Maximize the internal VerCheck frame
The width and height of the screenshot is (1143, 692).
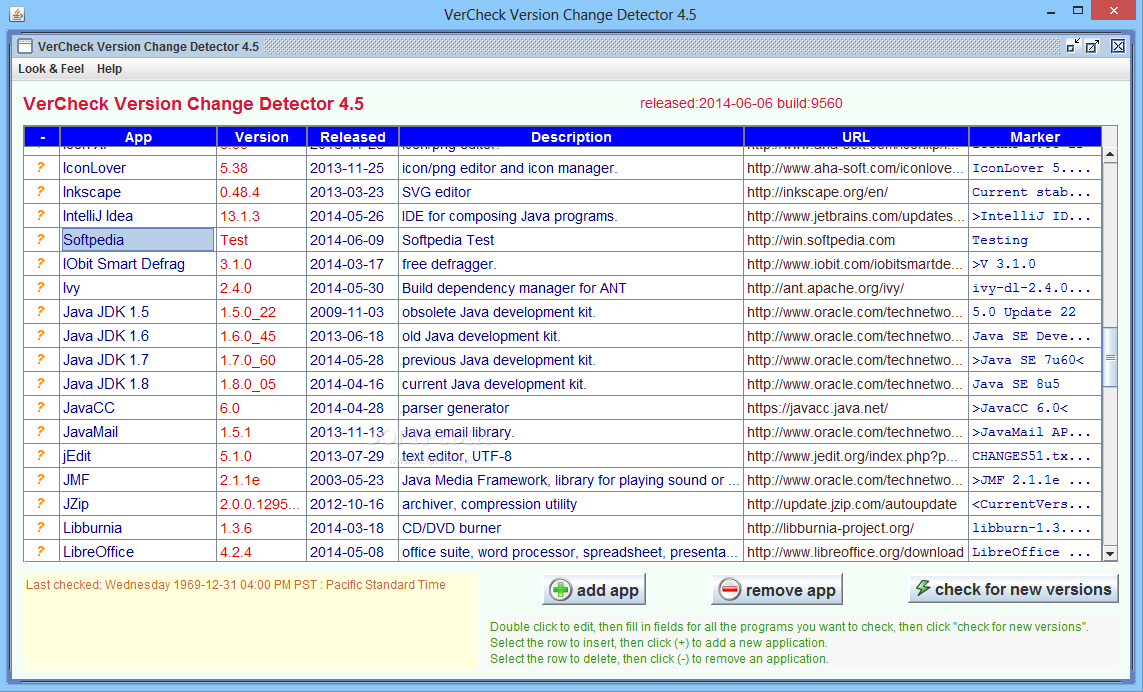[1093, 46]
